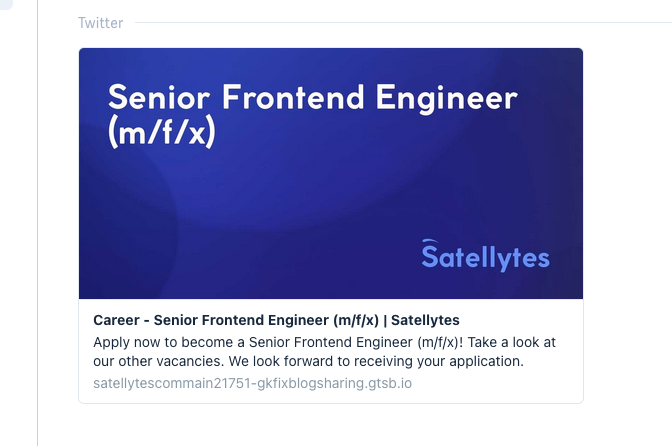Click the Satellytes logo in the preview image

click(x=485, y=256)
